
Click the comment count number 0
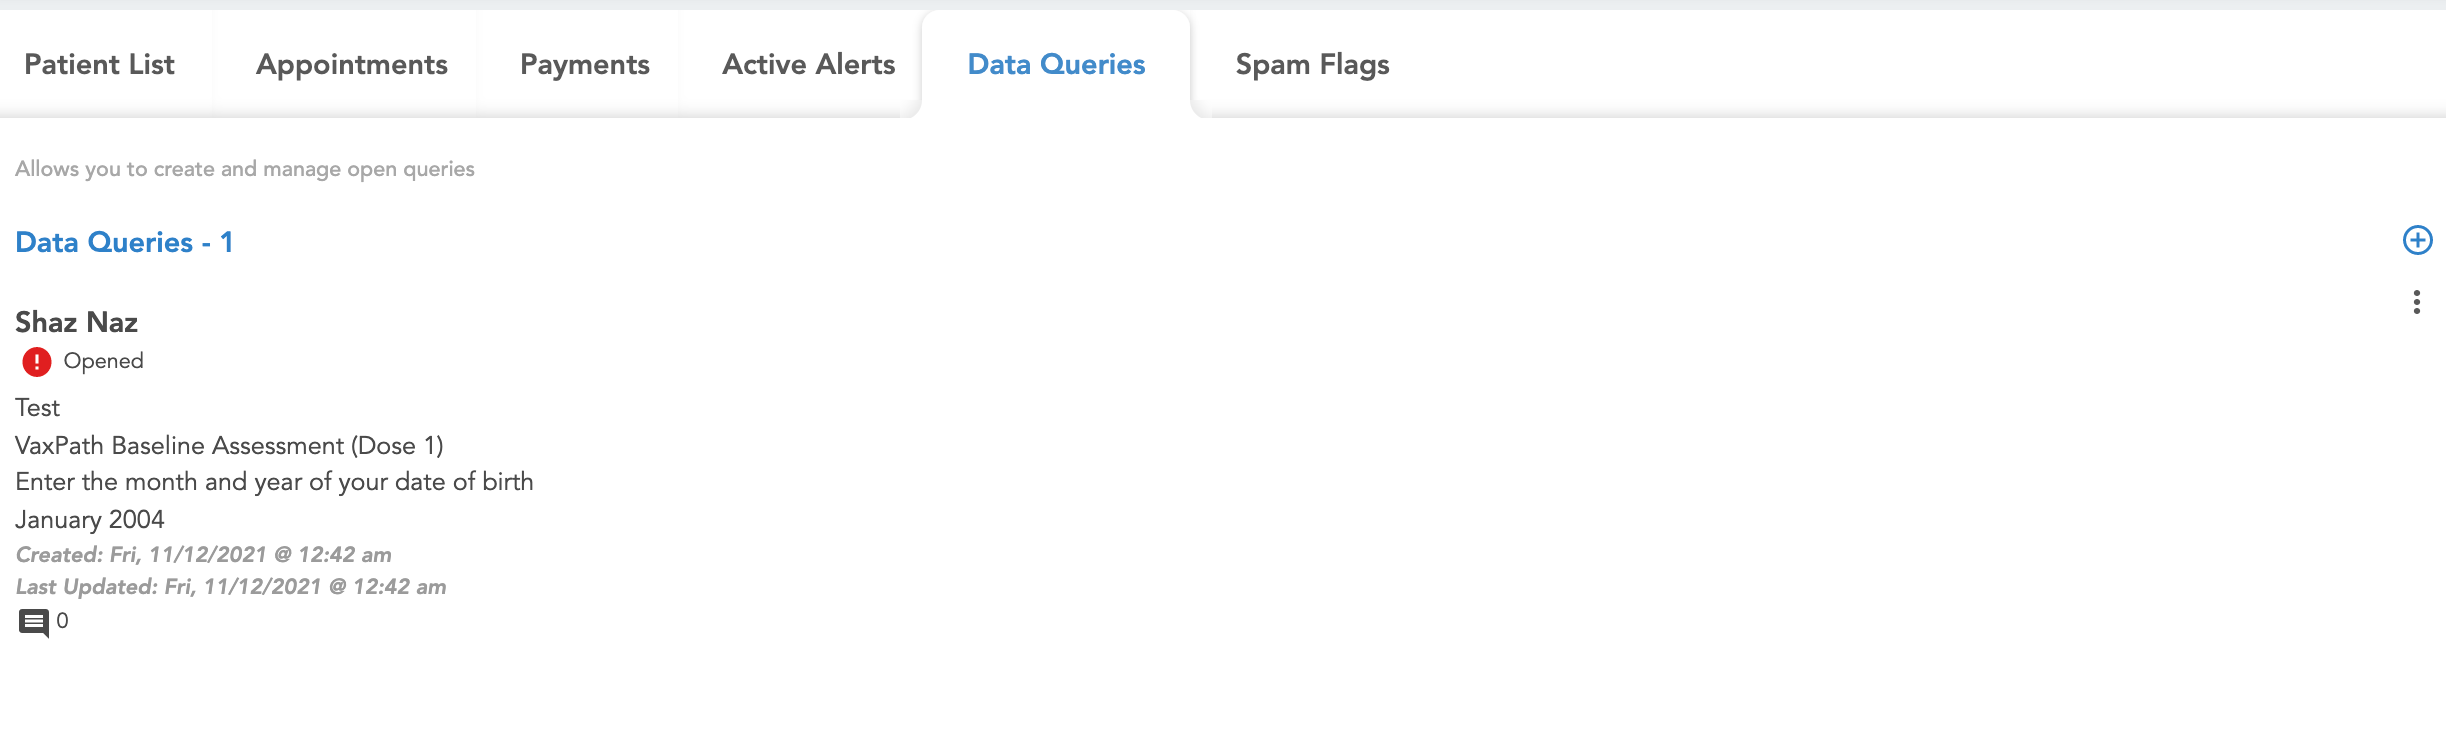pyautogui.click(x=62, y=621)
